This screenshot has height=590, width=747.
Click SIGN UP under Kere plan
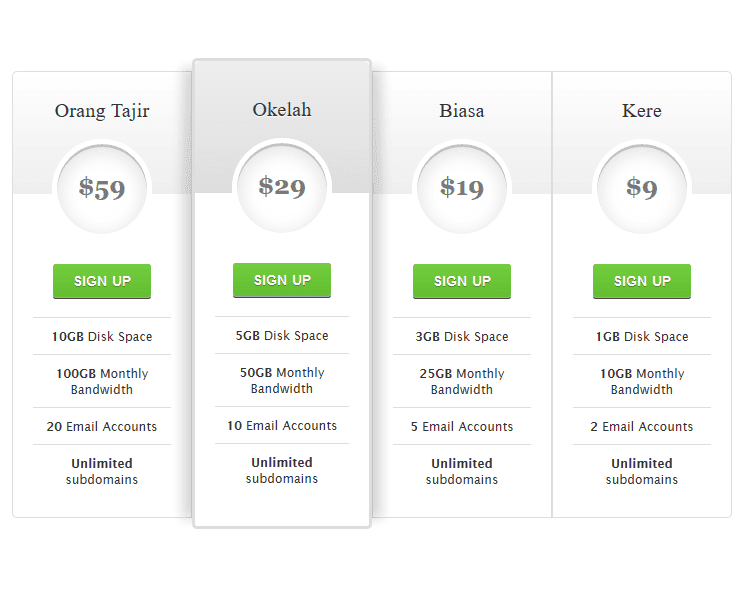pyautogui.click(x=642, y=281)
